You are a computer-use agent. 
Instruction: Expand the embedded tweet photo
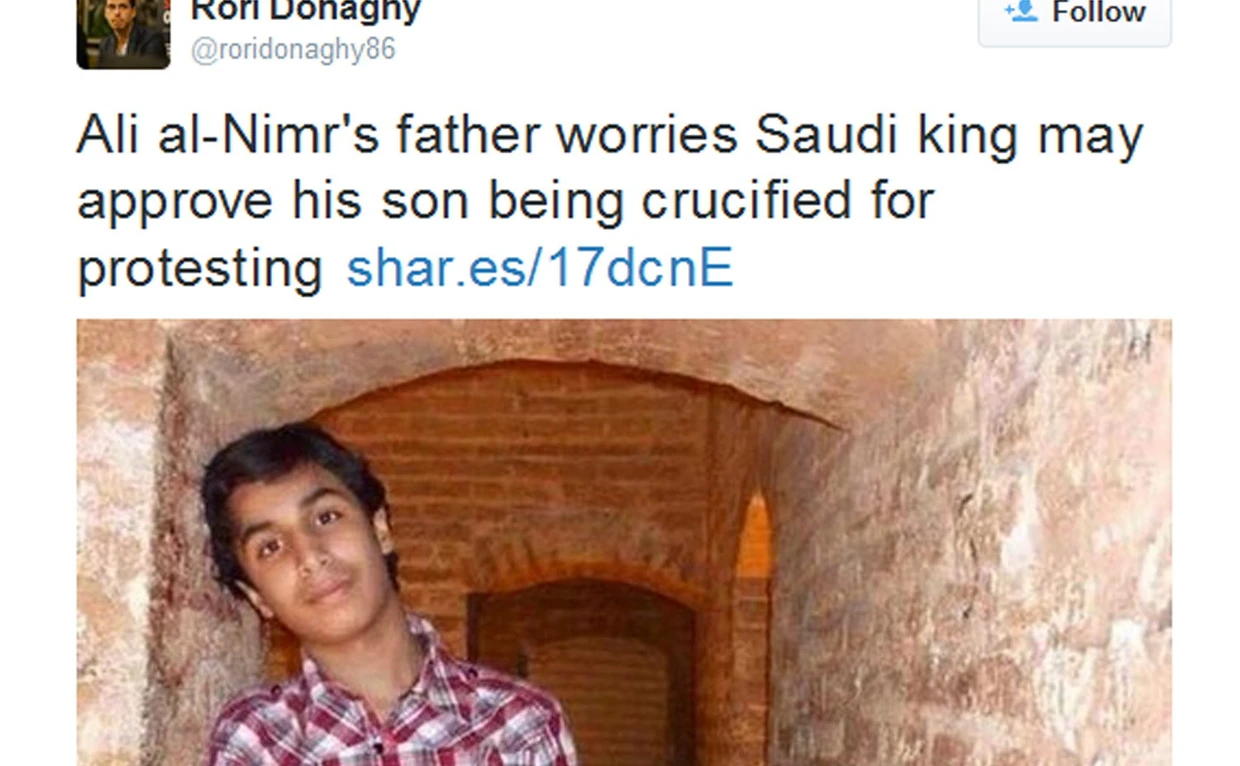pyautogui.click(x=624, y=542)
